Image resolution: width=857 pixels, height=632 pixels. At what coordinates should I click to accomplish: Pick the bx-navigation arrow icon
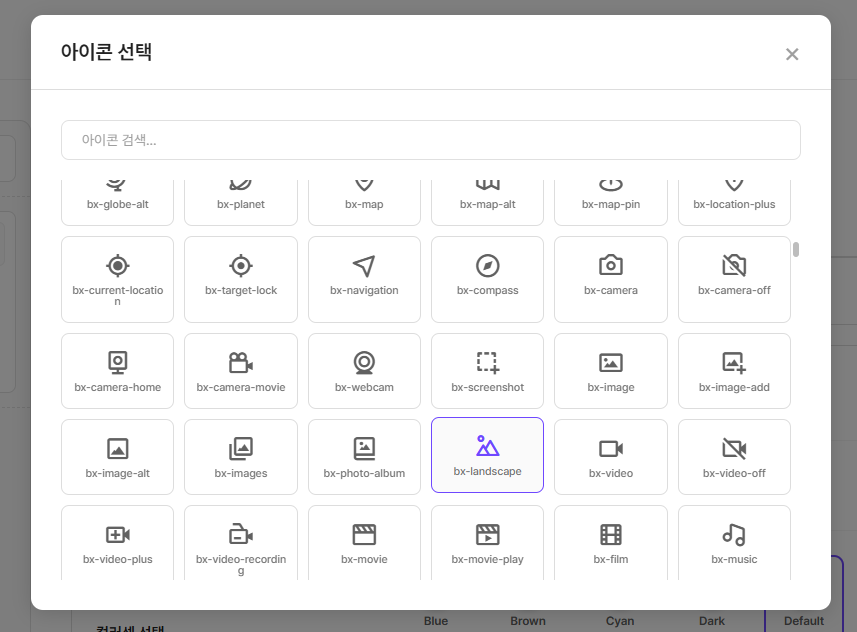point(364,278)
